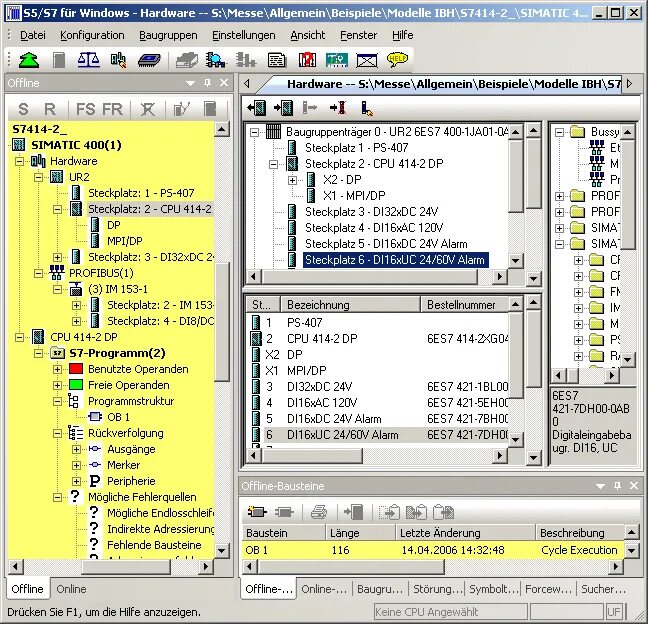The width and height of the screenshot is (648, 624).
Task: Click first block icon in Offline-Bausteine toolbar
Action: (x=257, y=512)
